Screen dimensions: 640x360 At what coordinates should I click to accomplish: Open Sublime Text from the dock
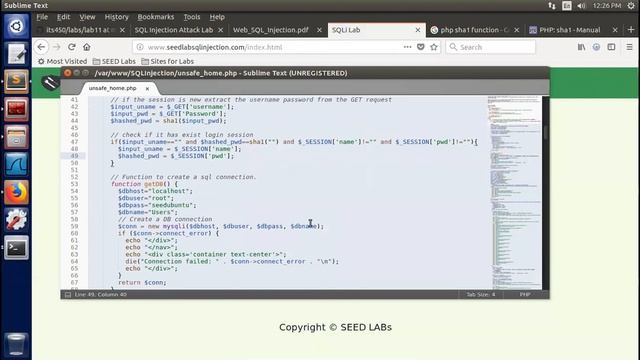coord(16,81)
